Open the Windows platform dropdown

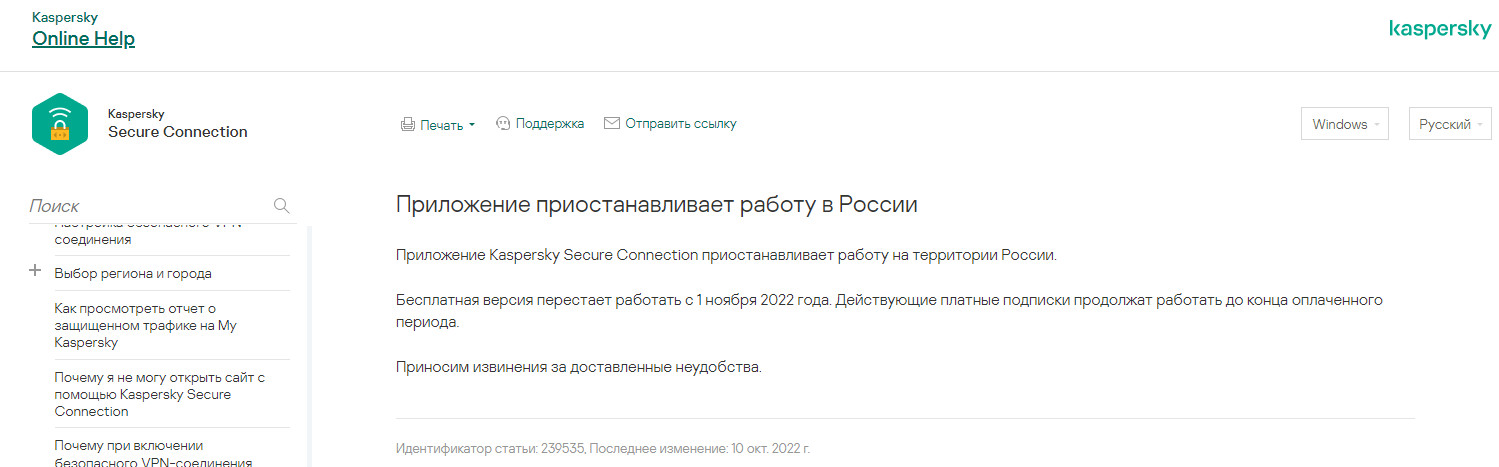click(x=1344, y=124)
